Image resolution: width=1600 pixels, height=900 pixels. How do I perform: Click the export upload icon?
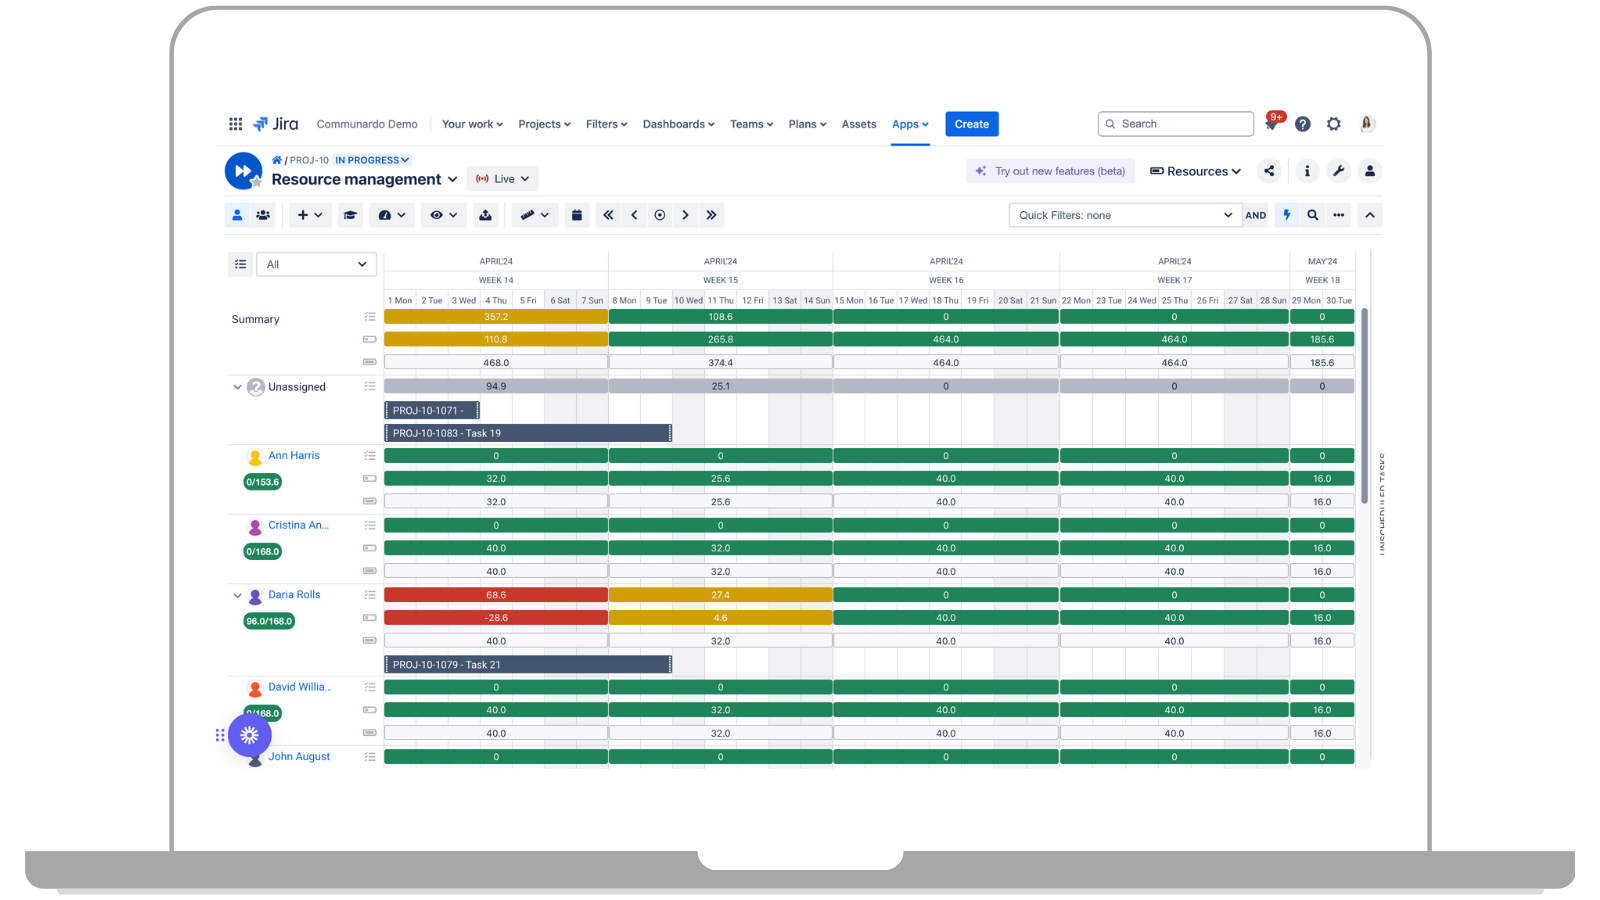click(485, 215)
